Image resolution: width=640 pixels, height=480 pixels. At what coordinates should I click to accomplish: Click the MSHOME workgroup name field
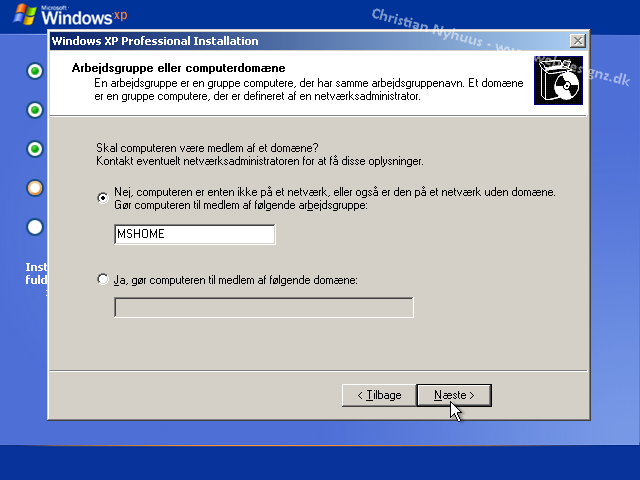[194, 234]
